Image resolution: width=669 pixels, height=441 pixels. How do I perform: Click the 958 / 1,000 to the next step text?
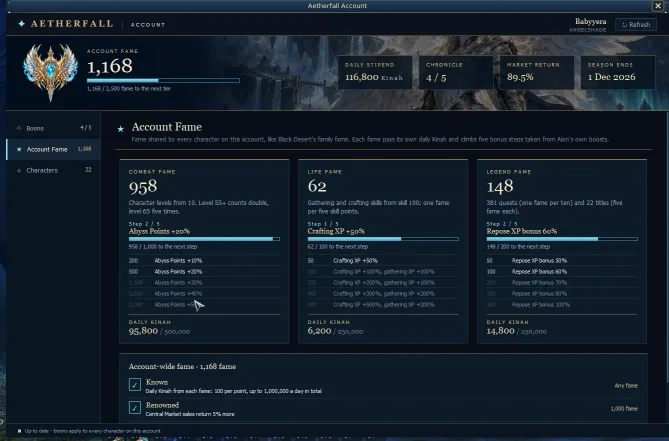[x=163, y=247]
